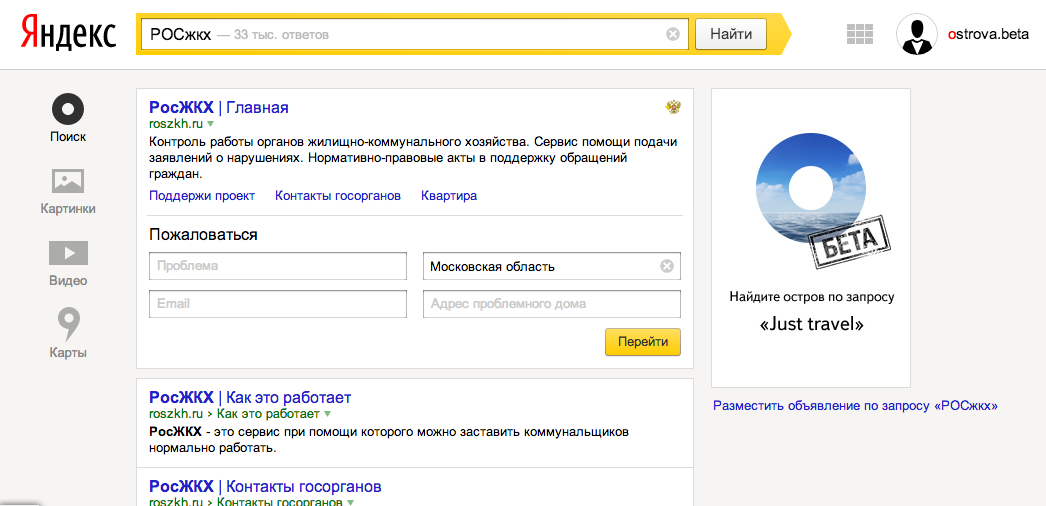Switch to Видео search
Image resolution: width=1046 pixels, height=506 pixels.
pyautogui.click(x=68, y=264)
